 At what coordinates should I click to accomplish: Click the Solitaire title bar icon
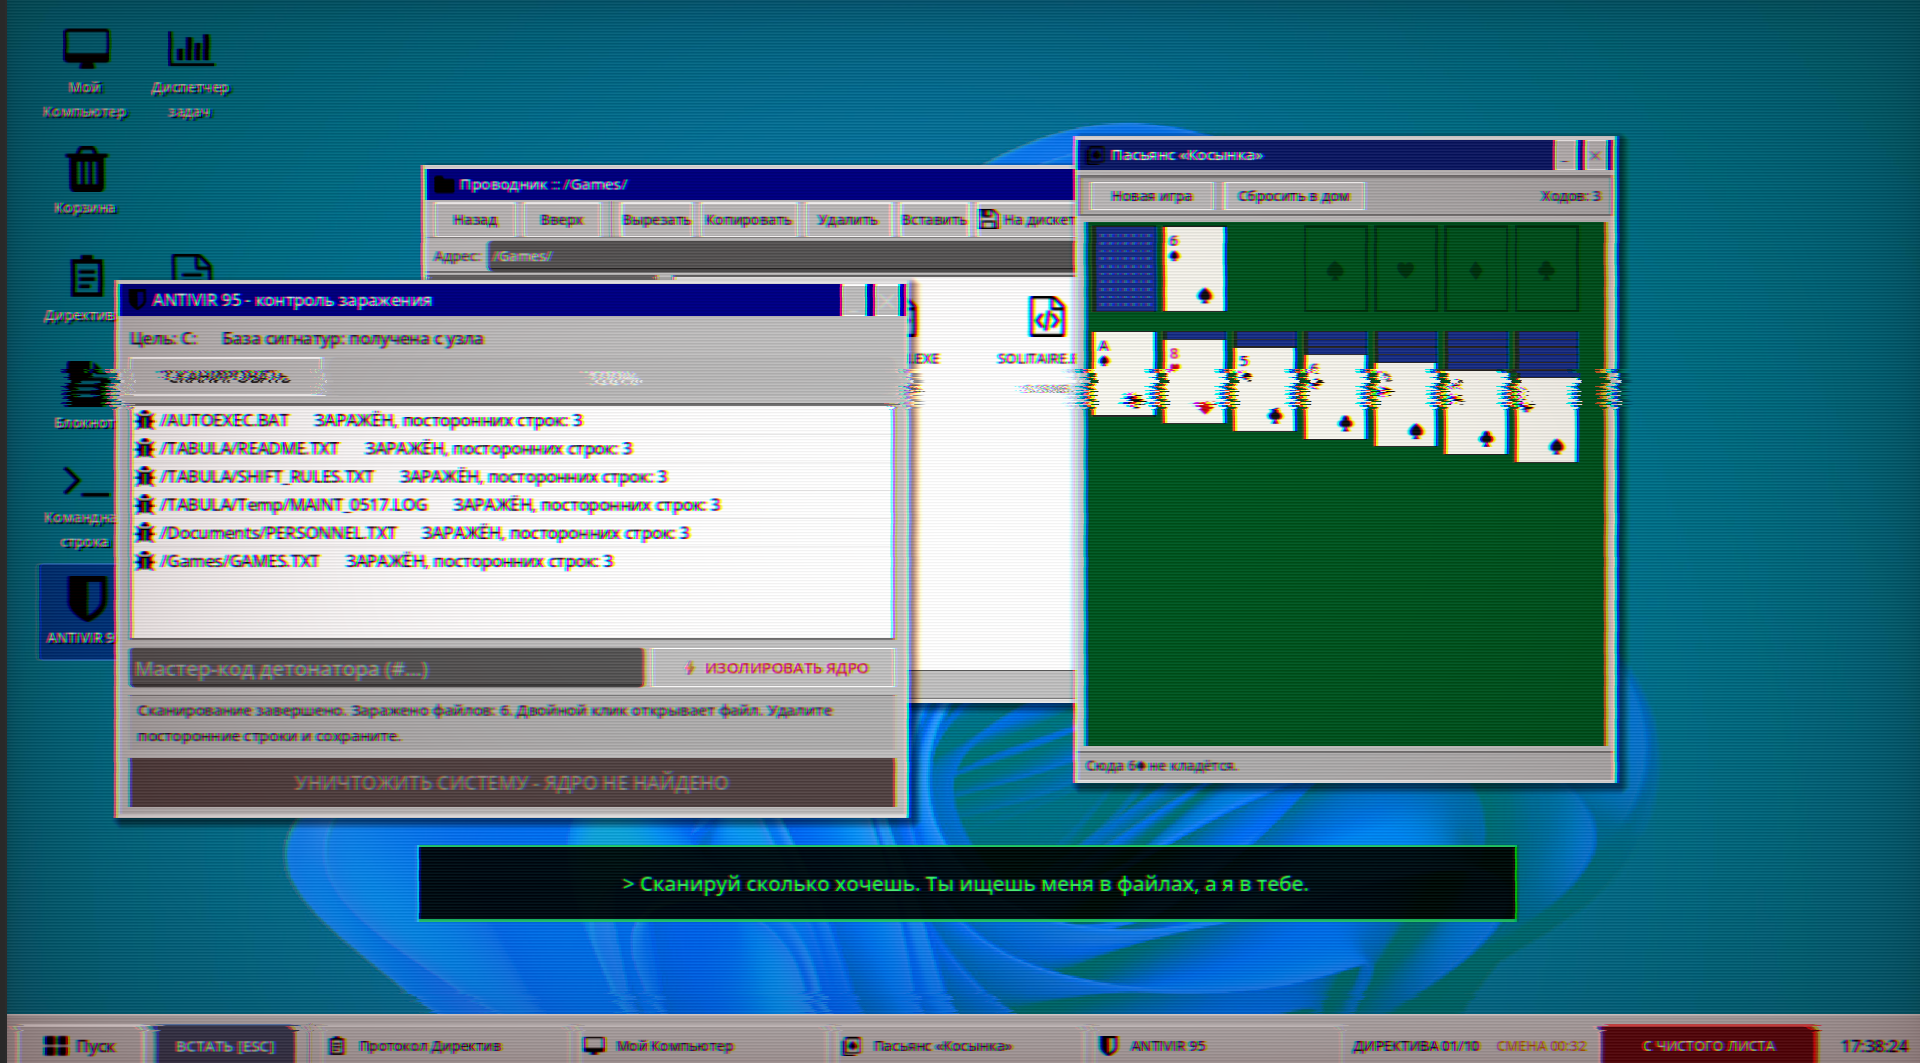[x=1096, y=155]
